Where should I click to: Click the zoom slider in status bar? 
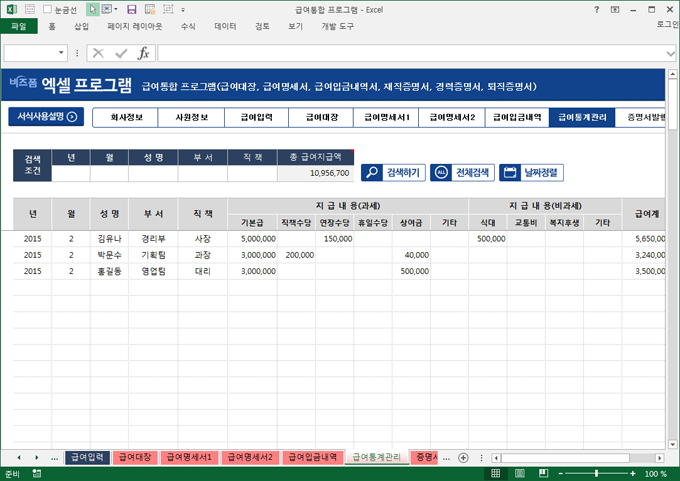click(596, 474)
